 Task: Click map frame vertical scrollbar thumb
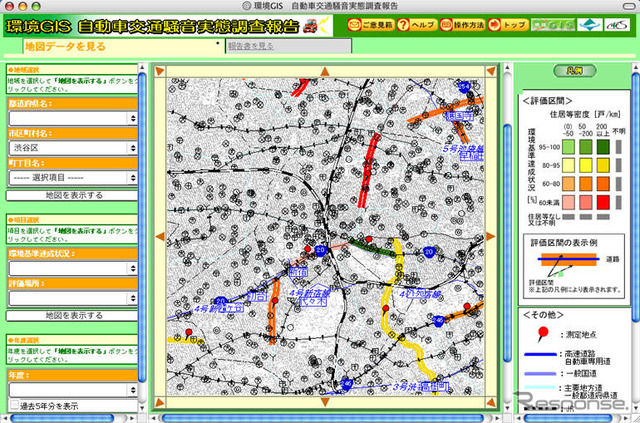point(507,243)
